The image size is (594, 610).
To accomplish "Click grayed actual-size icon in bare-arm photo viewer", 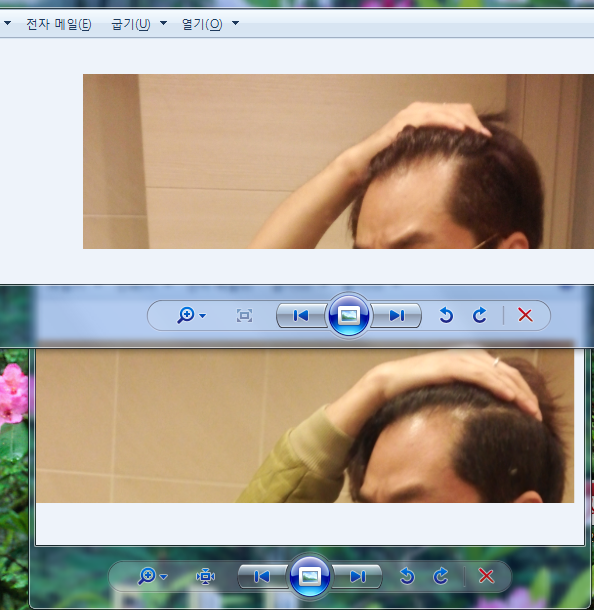I will [x=244, y=316].
